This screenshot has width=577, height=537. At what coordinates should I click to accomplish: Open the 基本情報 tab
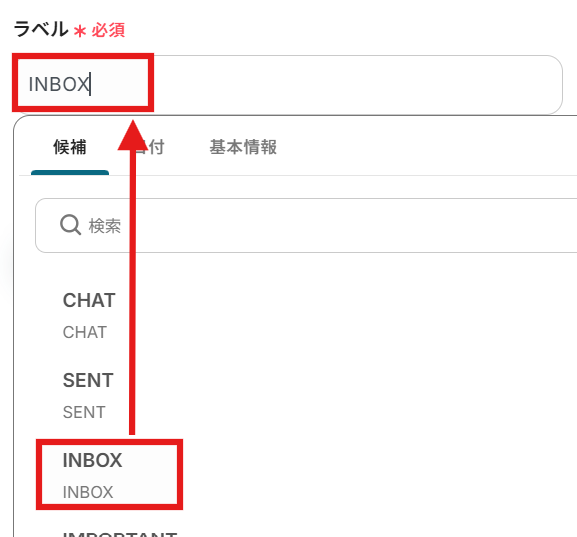coord(243,147)
